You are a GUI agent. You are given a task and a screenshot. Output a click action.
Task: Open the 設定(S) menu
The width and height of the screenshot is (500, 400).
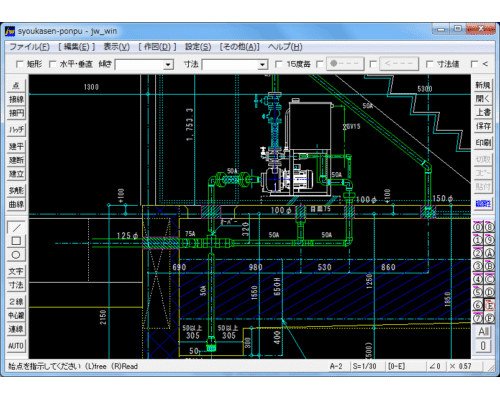pyautogui.click(x=198, y=47)
